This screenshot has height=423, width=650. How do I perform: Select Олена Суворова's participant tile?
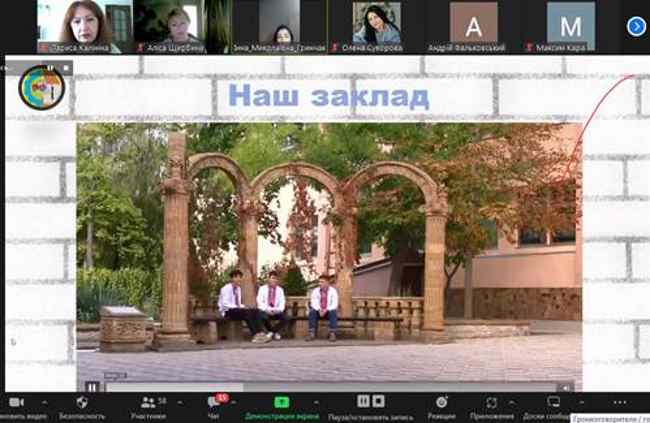376,26
